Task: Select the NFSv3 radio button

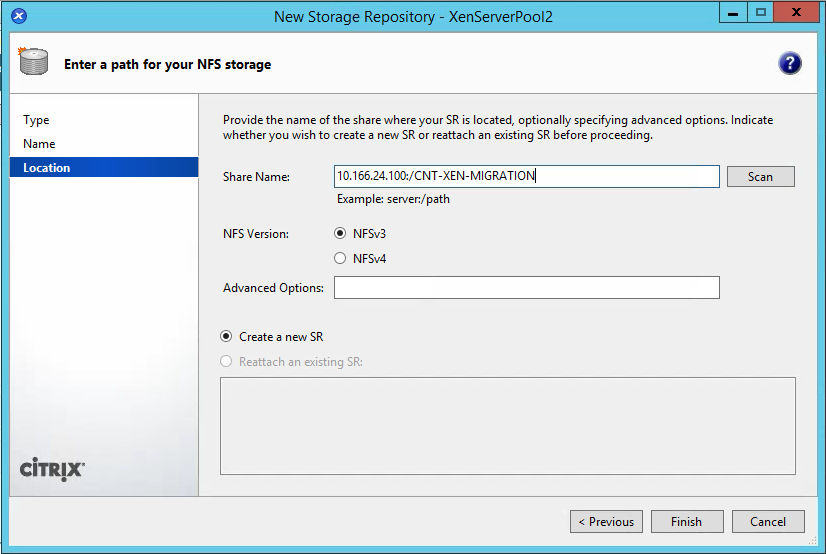Action: 340,234
